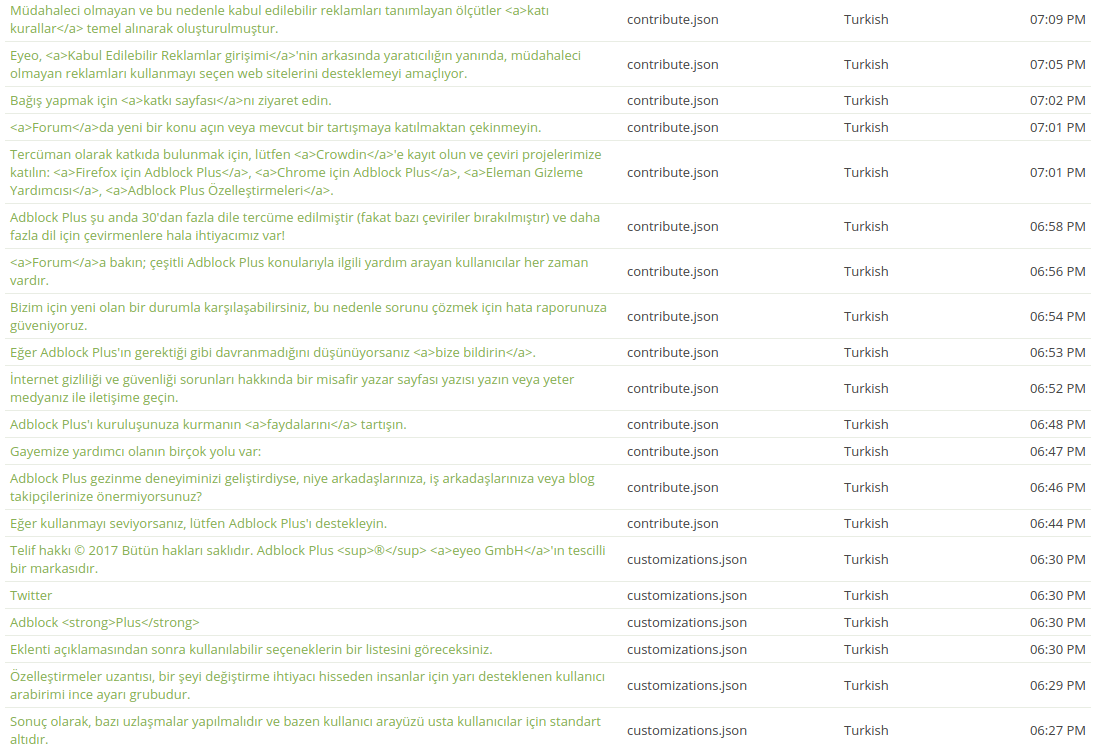Click contribute.json in the 07:05 PM row
The image size is (1115, 749).
(673, 65)
